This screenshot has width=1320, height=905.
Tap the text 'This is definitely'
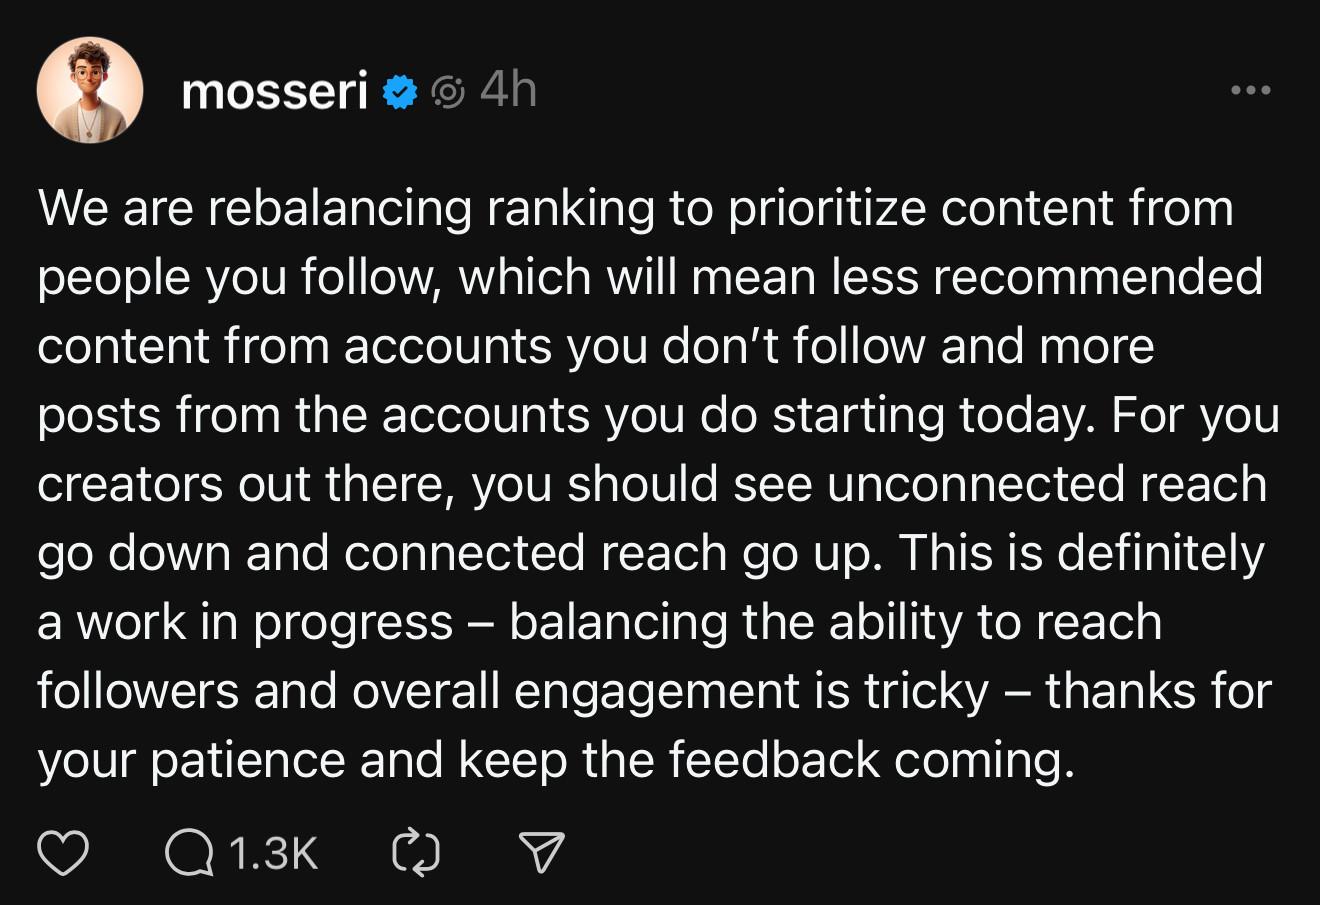(x=1082, y=553)
